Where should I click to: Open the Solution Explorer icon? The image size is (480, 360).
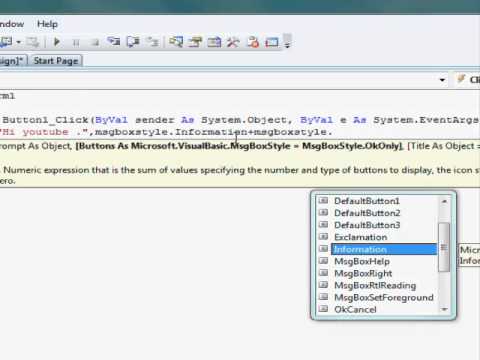coord(176,42)
